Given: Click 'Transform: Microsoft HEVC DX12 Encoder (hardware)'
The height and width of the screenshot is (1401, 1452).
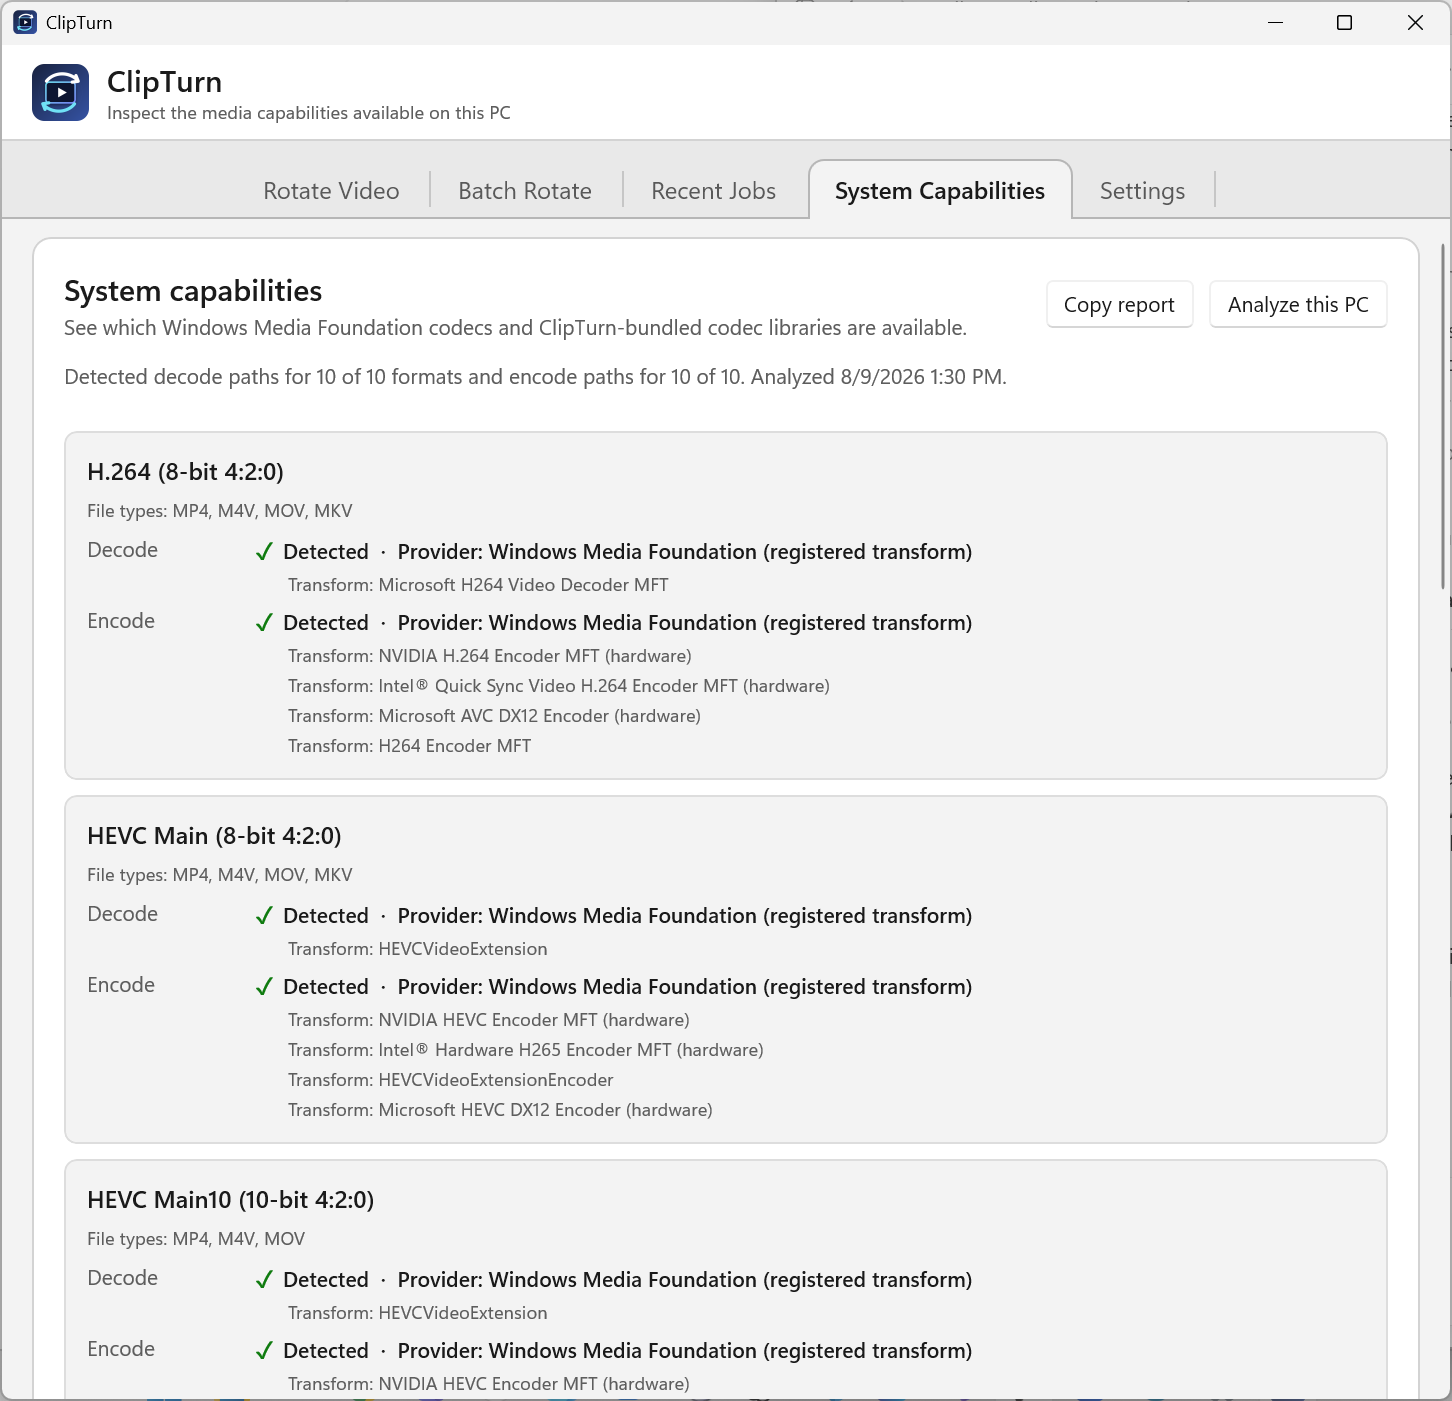Looking at the screenshot, I should click(x=500, y=1110).
